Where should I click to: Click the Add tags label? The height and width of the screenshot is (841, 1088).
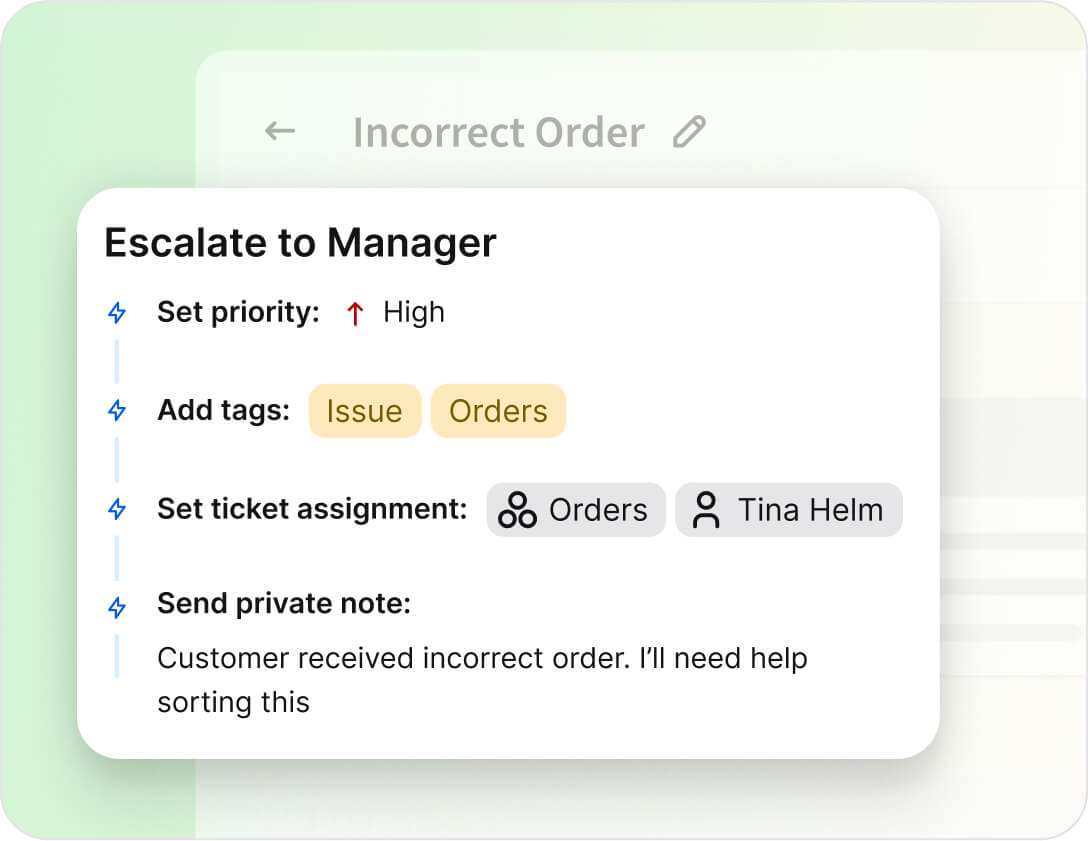pyautogui.click(x=223, y=410)
